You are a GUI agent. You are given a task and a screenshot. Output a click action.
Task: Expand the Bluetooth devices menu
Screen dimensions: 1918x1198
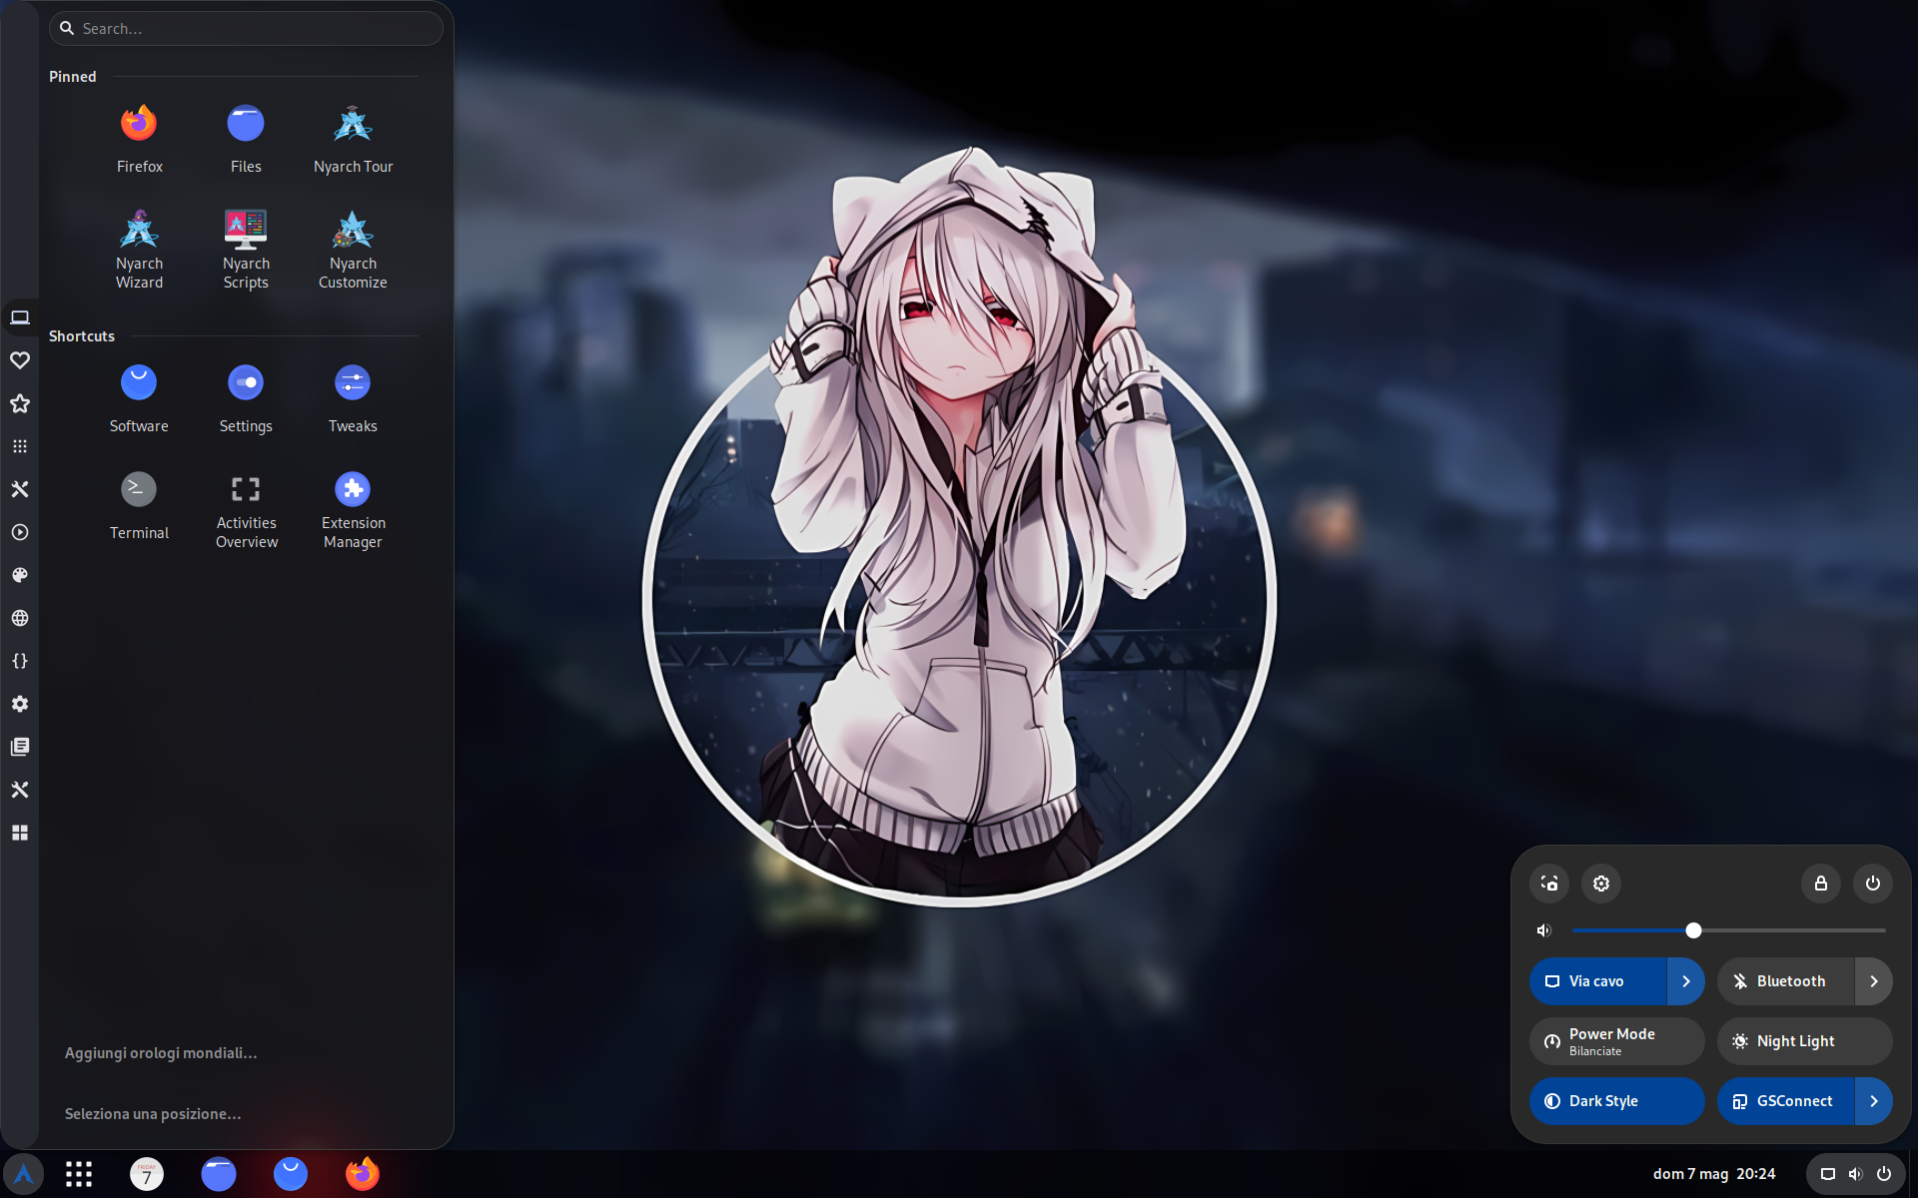1874,981
